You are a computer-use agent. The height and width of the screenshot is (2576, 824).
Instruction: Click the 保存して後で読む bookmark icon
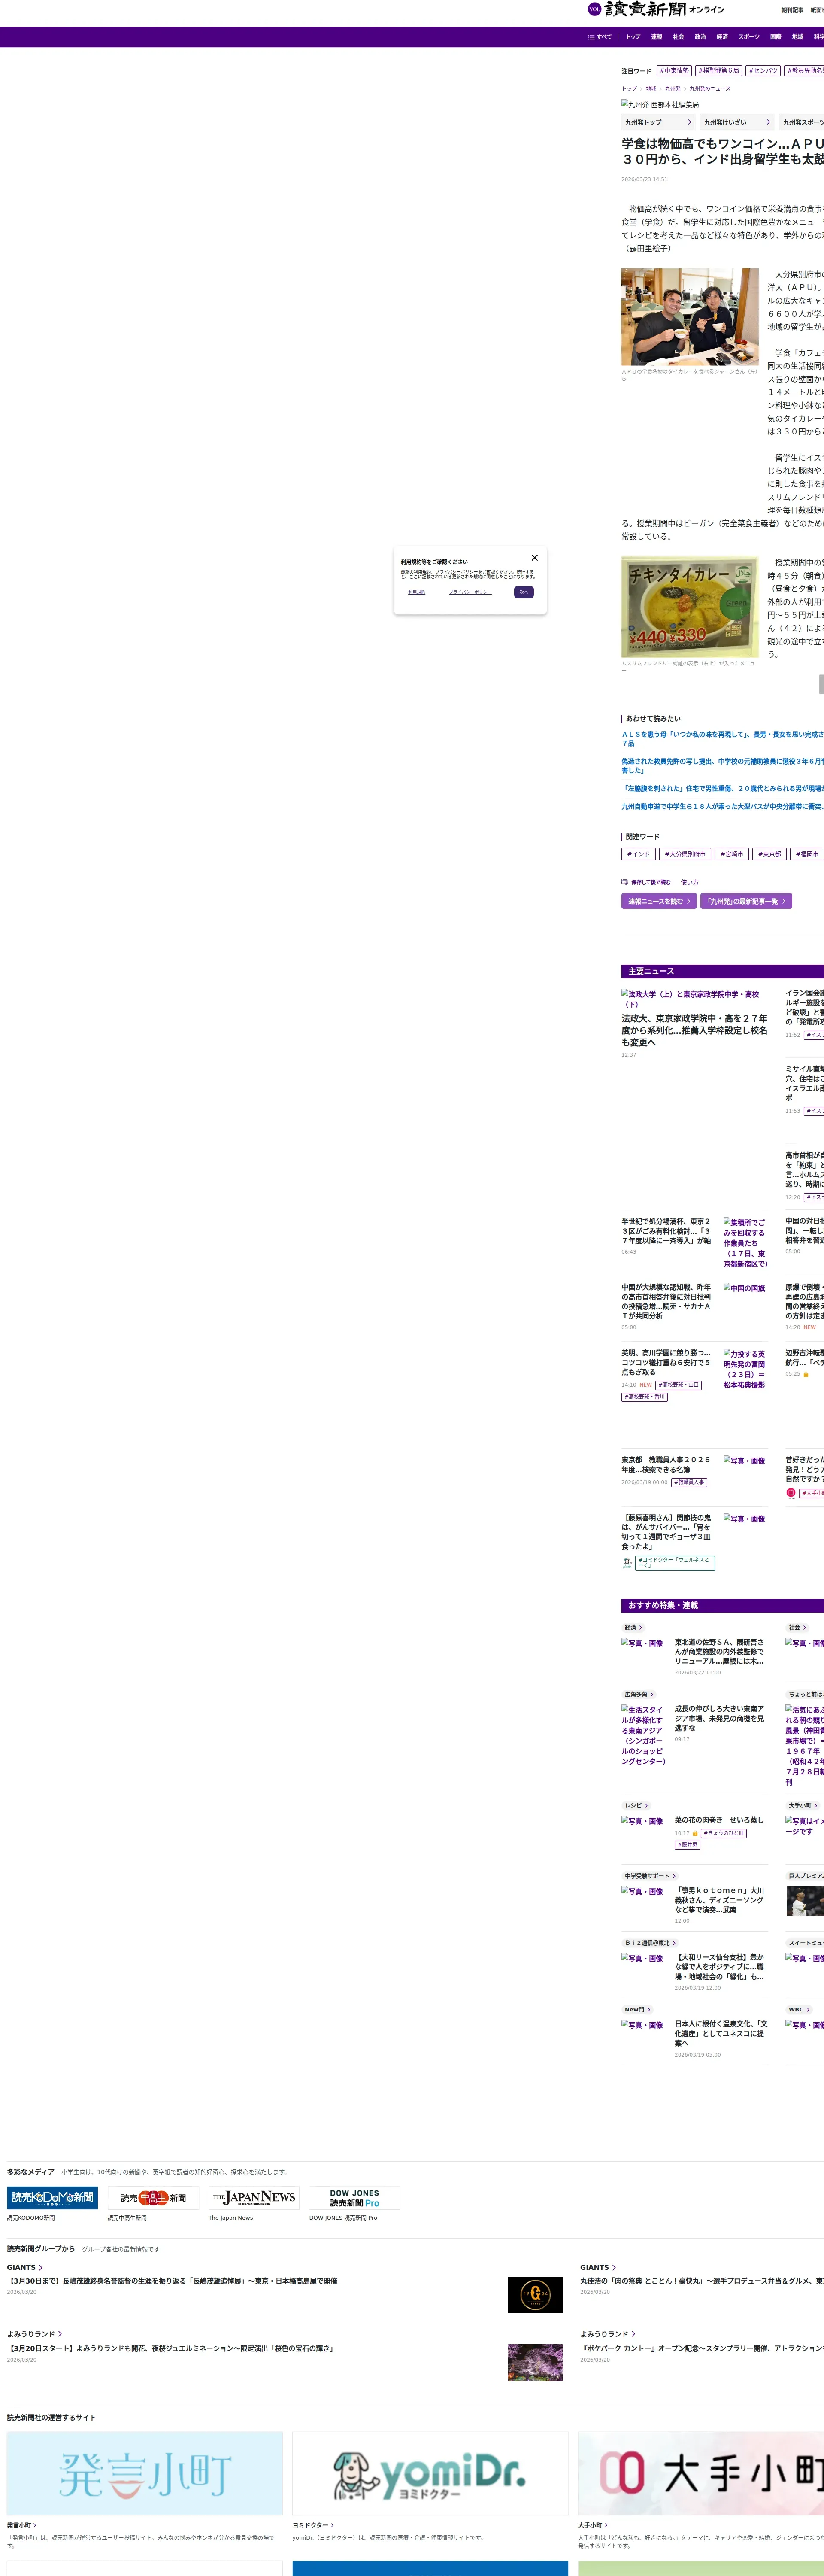[x=625, y=882]
